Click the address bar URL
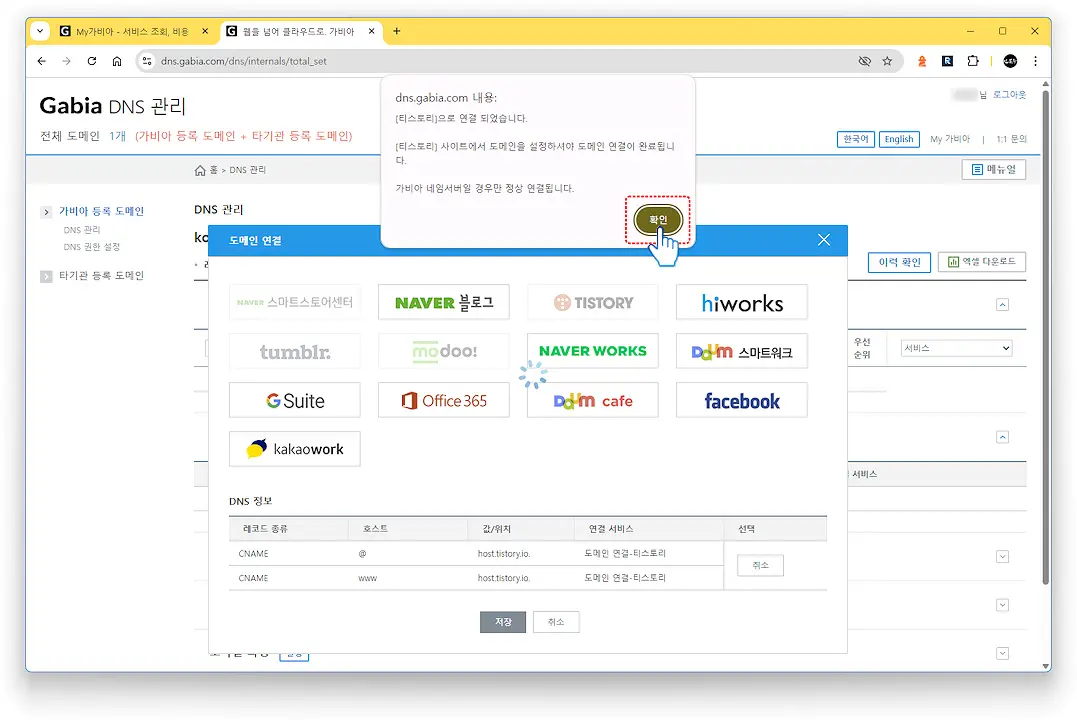The width and height of the screenshot is (1077, 720). click(244, 61)
